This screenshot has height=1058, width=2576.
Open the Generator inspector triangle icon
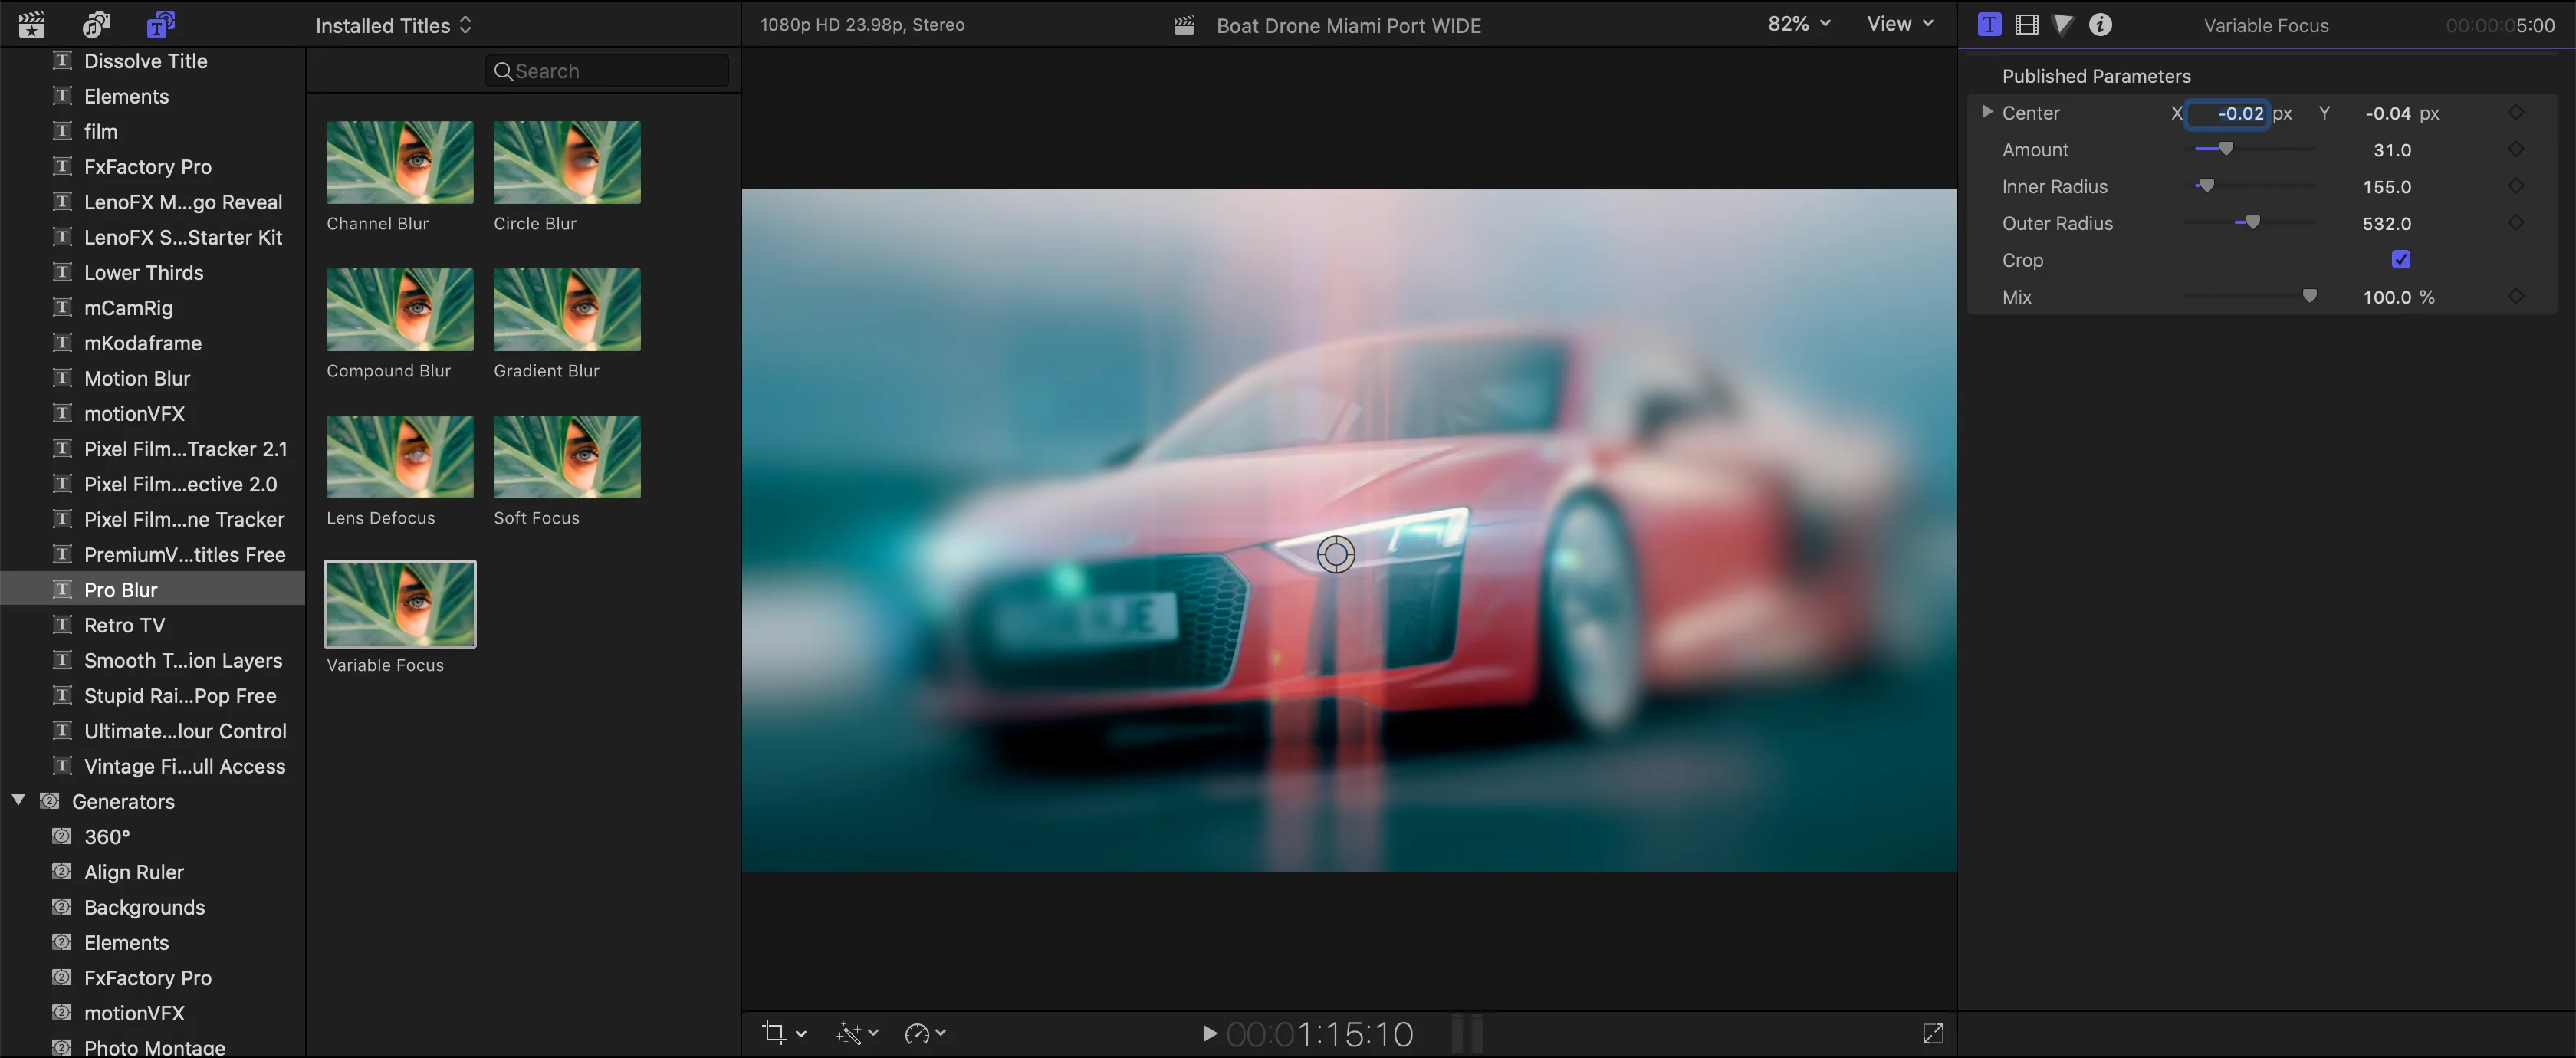2063,25
